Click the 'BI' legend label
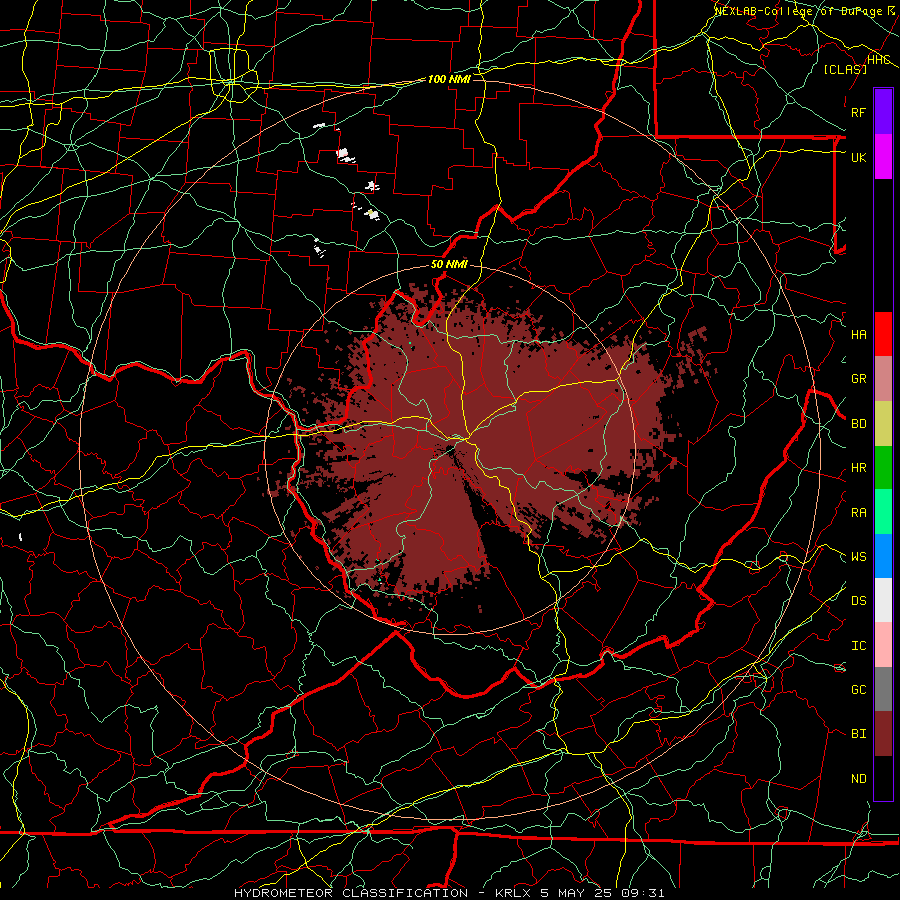The width and height of the screenshot is (900, 900). (858, 734)
